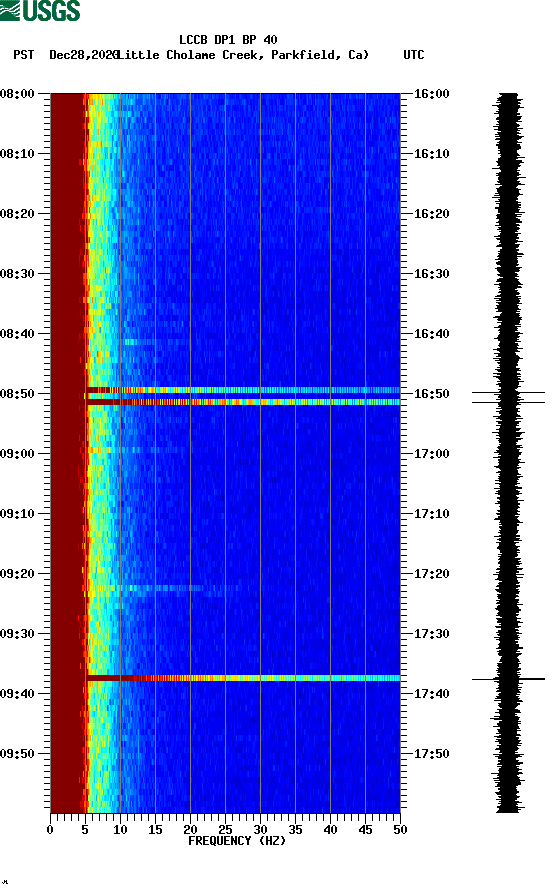Click the 09:40 PST time label
552x893 pixels.
coord(17,694)
